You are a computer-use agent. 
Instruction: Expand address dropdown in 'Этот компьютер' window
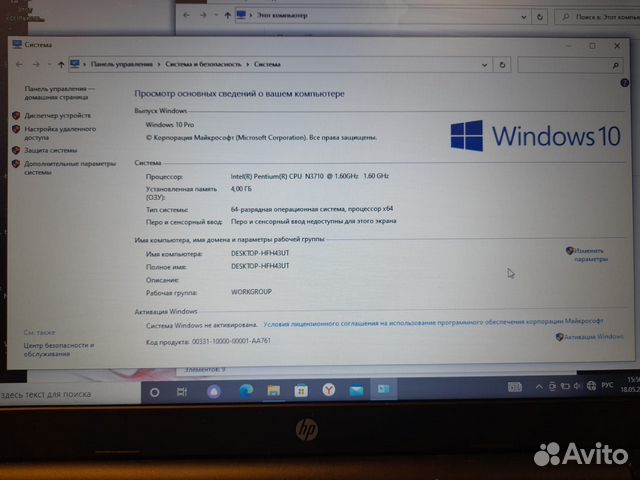coord(524,17)
